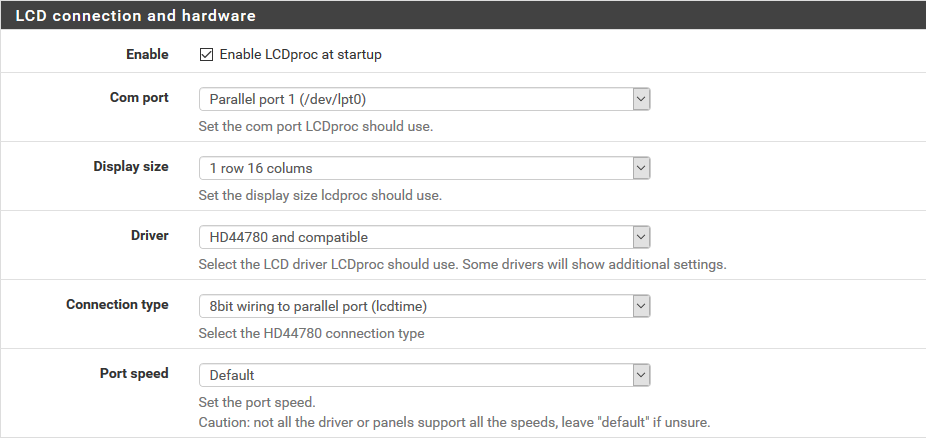Click the "Select the LCD driver" help text

462,265
